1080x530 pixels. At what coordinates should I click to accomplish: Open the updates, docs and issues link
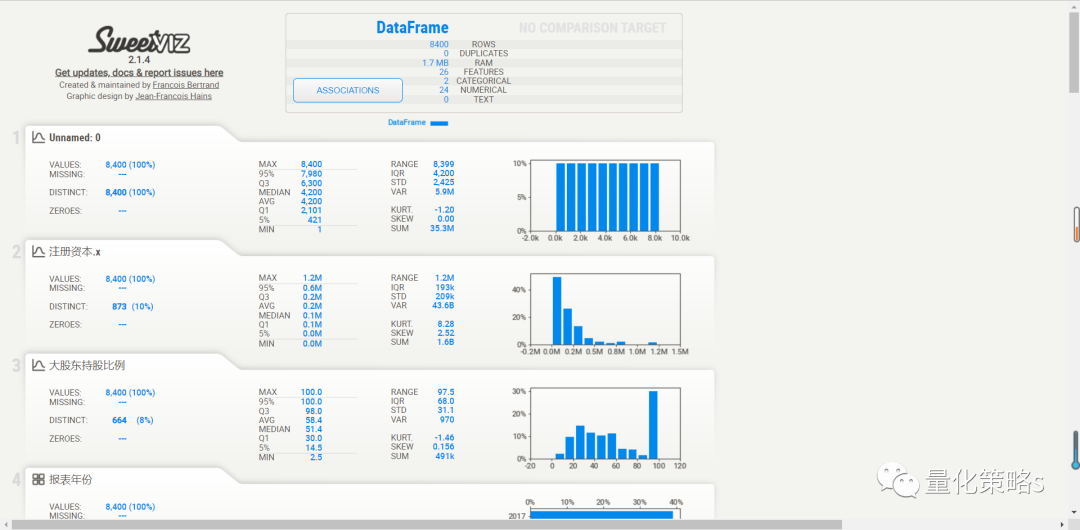[139, 72]
